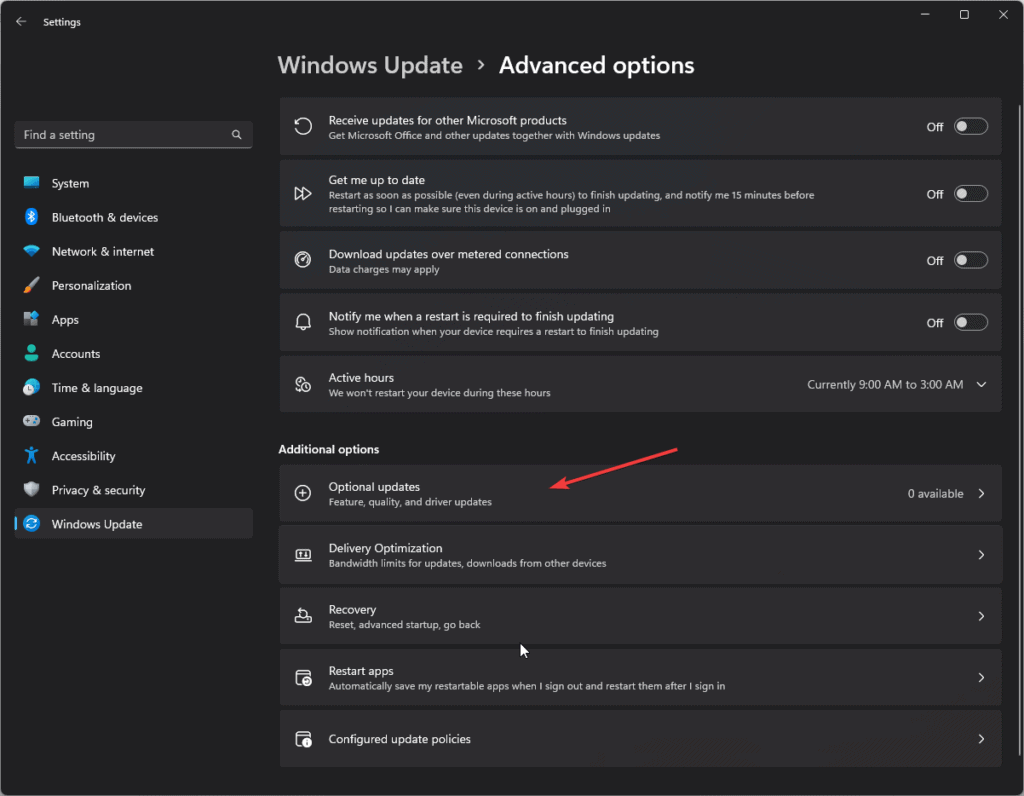Click the Optional updates title text
Viewport: 1024px width, 796px height.
374,486
